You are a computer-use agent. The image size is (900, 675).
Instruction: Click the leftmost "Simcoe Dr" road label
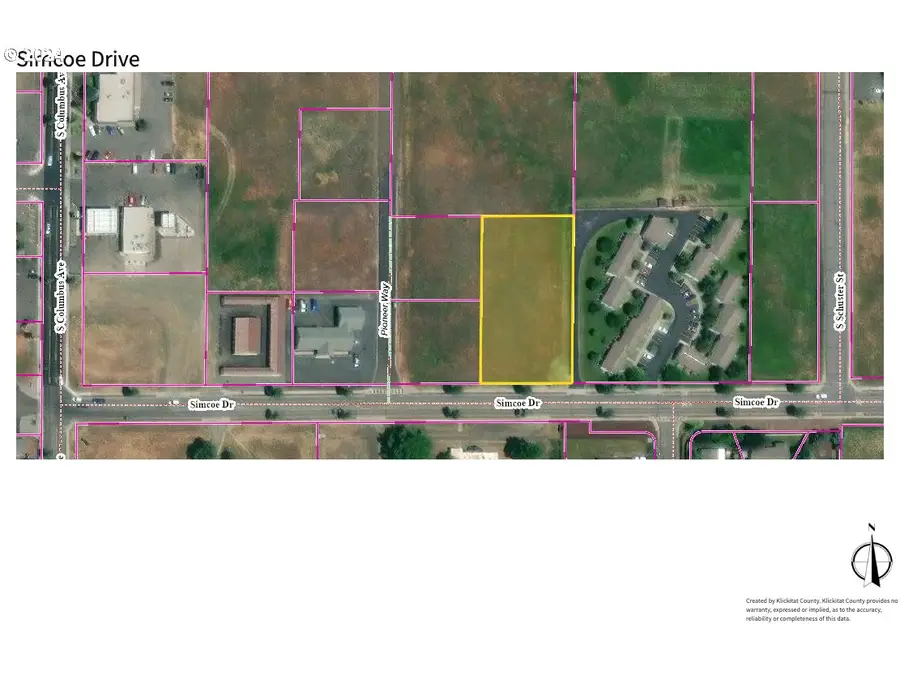(x=212, y=404)
